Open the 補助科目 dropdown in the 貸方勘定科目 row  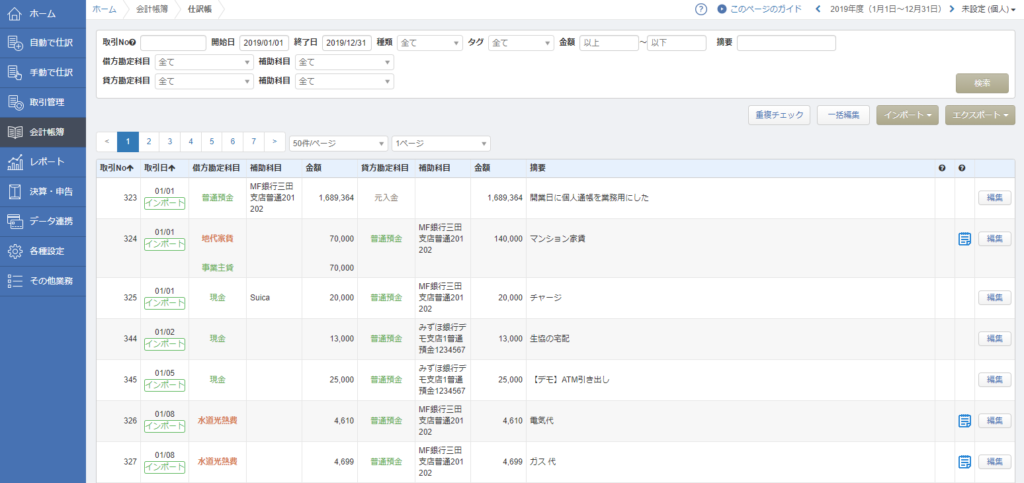[x=344, y=82]
